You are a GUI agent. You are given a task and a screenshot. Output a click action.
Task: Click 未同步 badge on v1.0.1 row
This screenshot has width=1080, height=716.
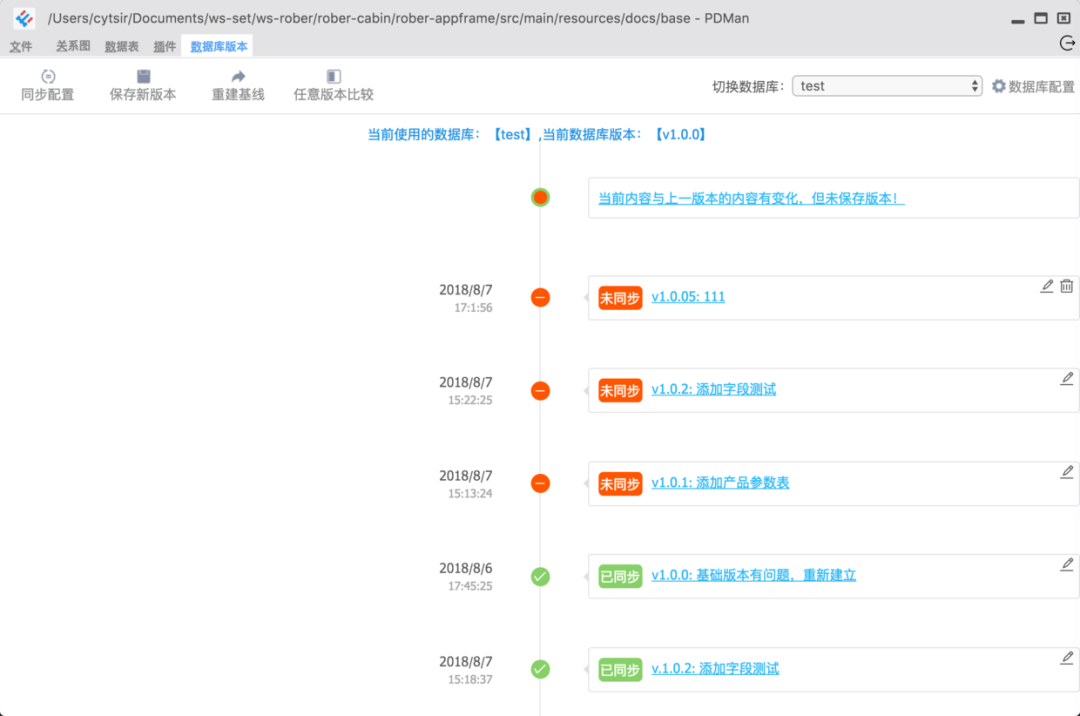coord(620,484)
